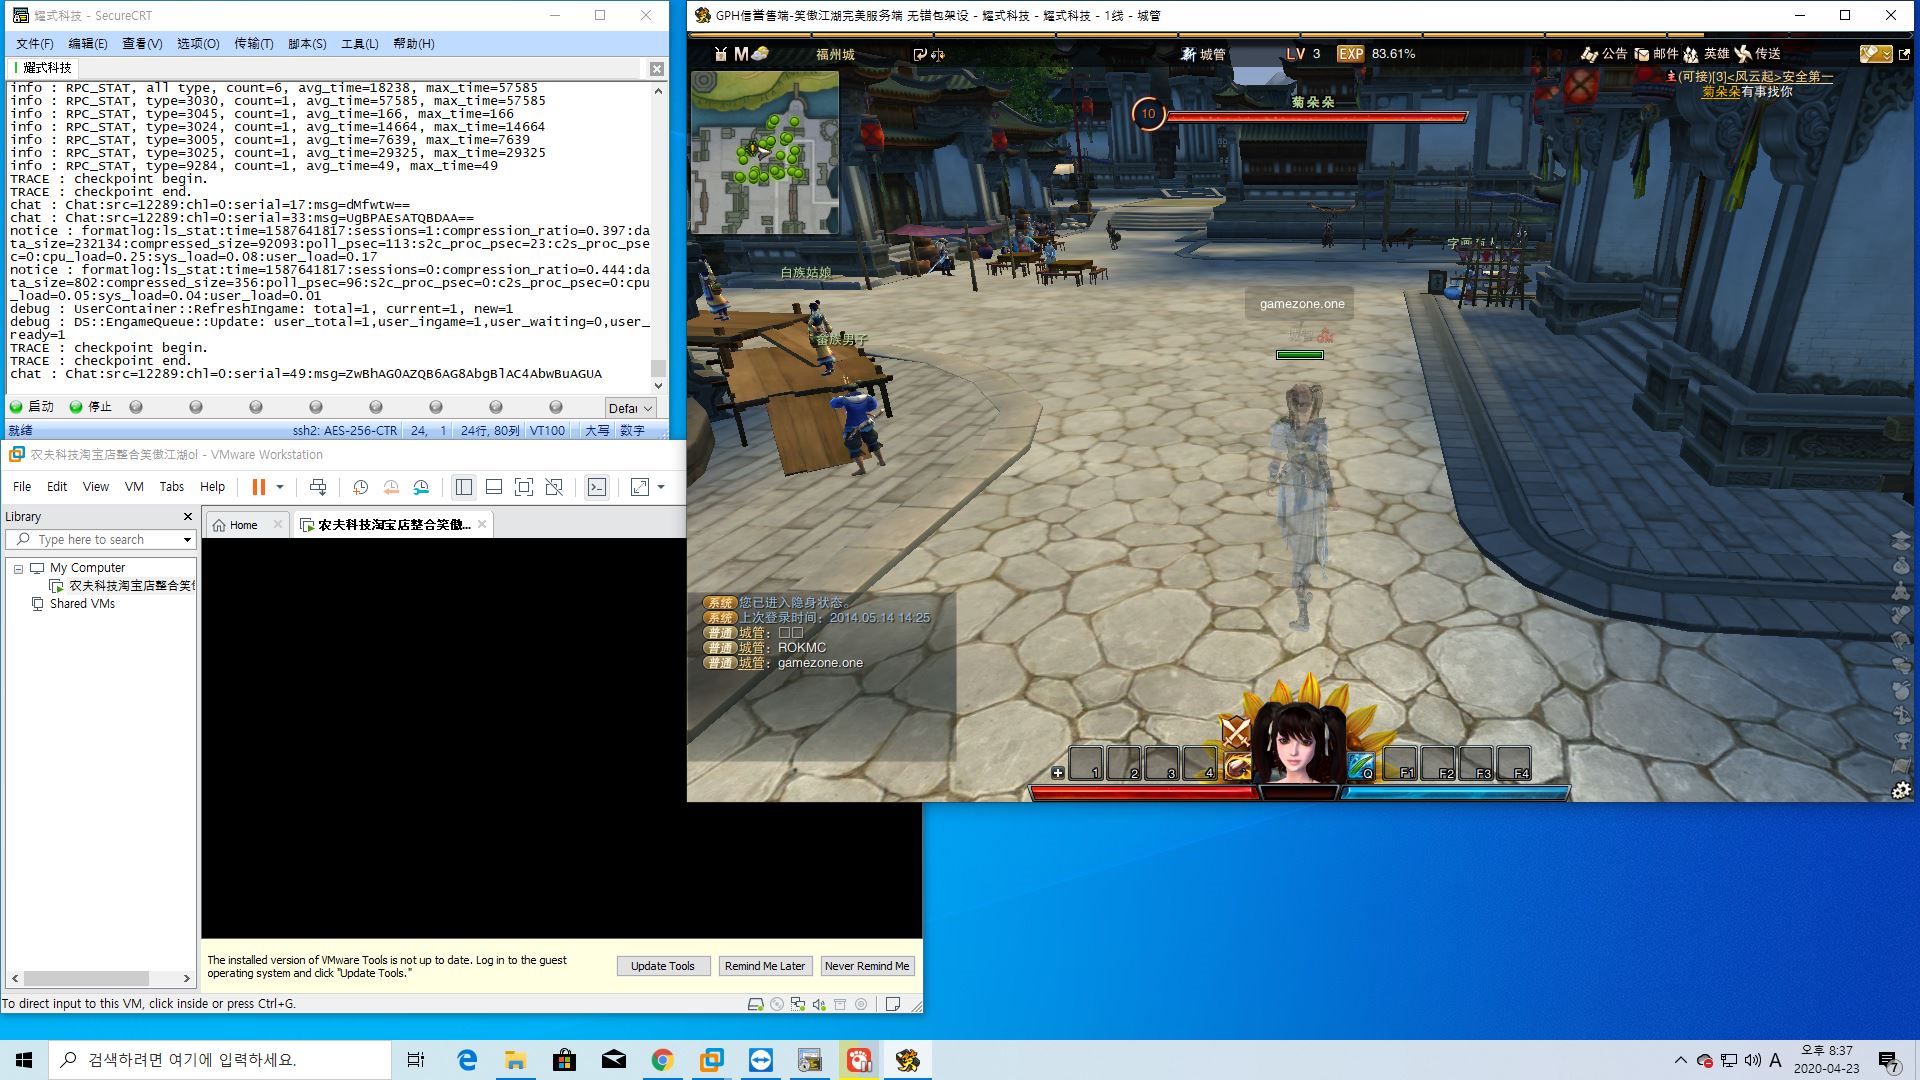Open dropdown next to the suspend button

coord(280,487)
